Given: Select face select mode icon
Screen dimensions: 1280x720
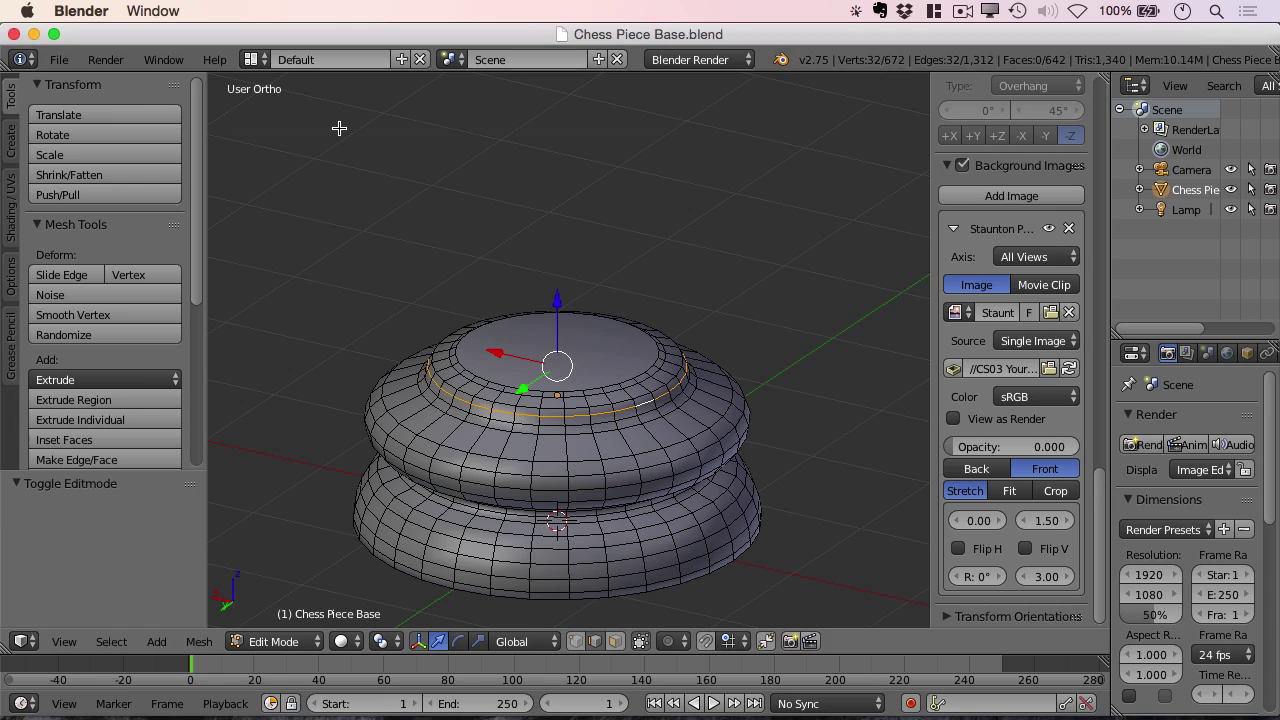Looking at the screenshot, I should pos(616,641).
